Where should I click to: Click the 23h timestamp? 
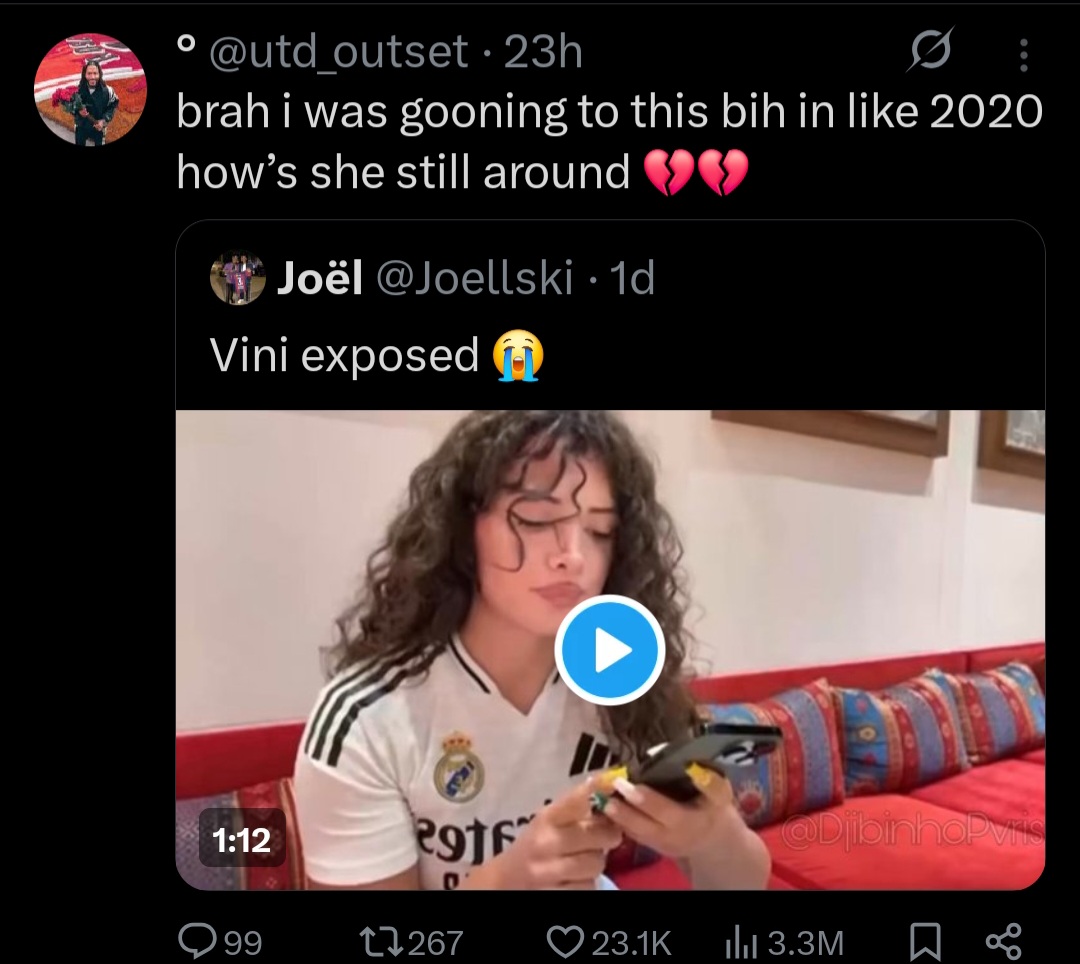pos(543,52)
